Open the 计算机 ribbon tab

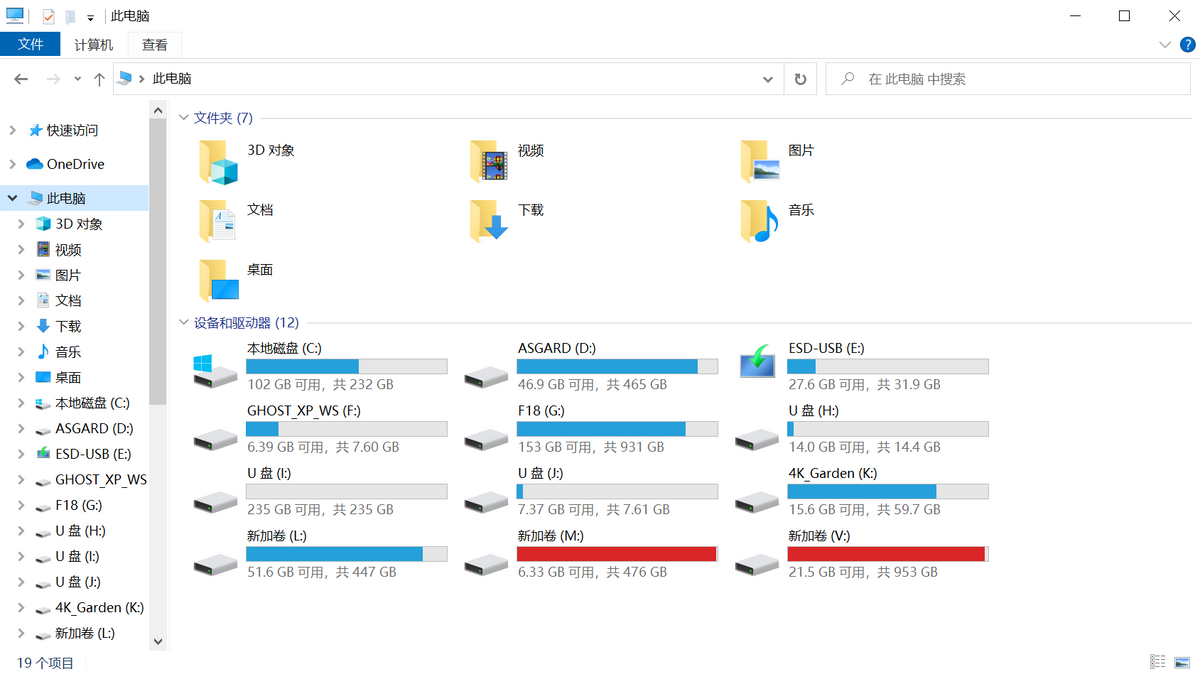[94, 45]
